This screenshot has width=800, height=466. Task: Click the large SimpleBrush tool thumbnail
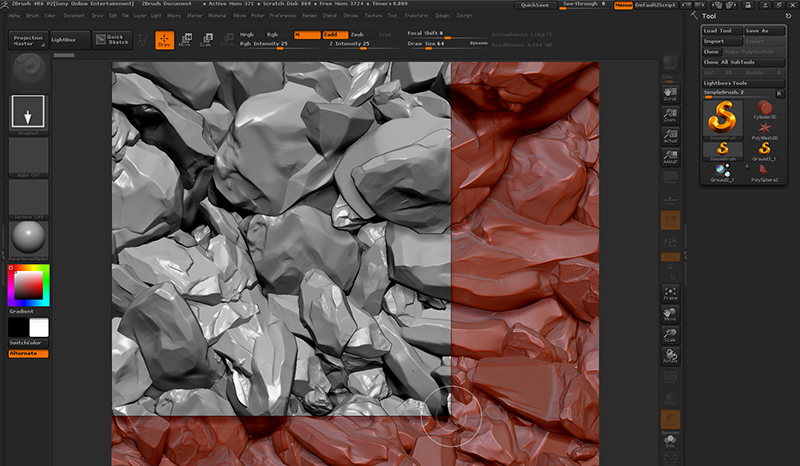722,119
